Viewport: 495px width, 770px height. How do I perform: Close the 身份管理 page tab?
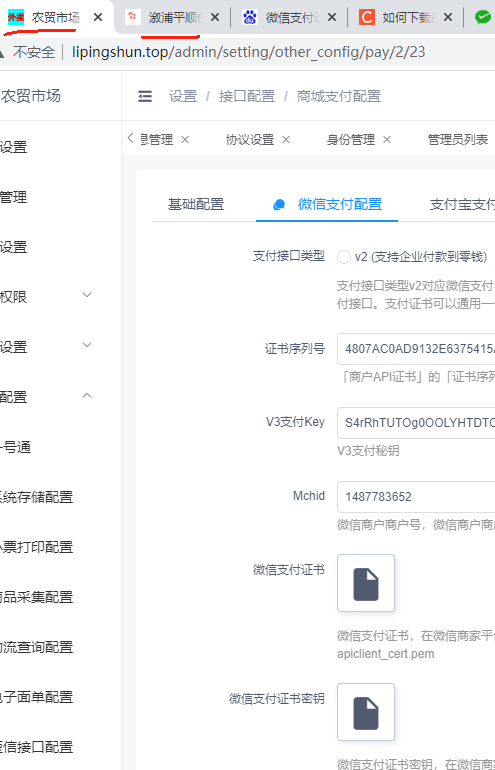(387, 140)
